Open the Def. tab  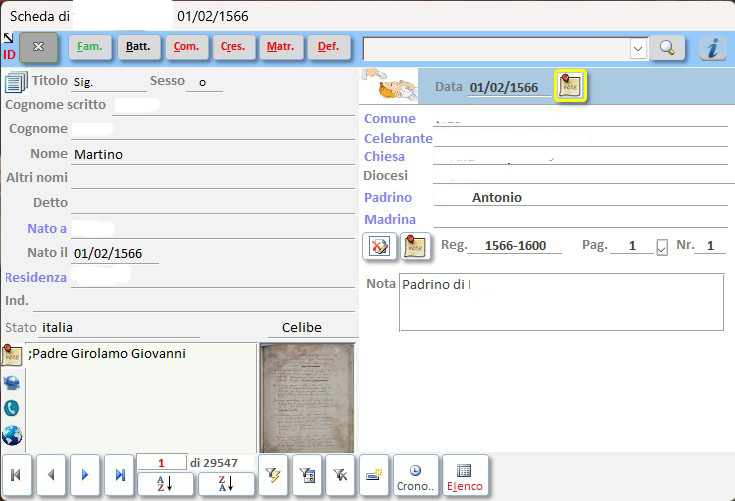pos(329,47)
